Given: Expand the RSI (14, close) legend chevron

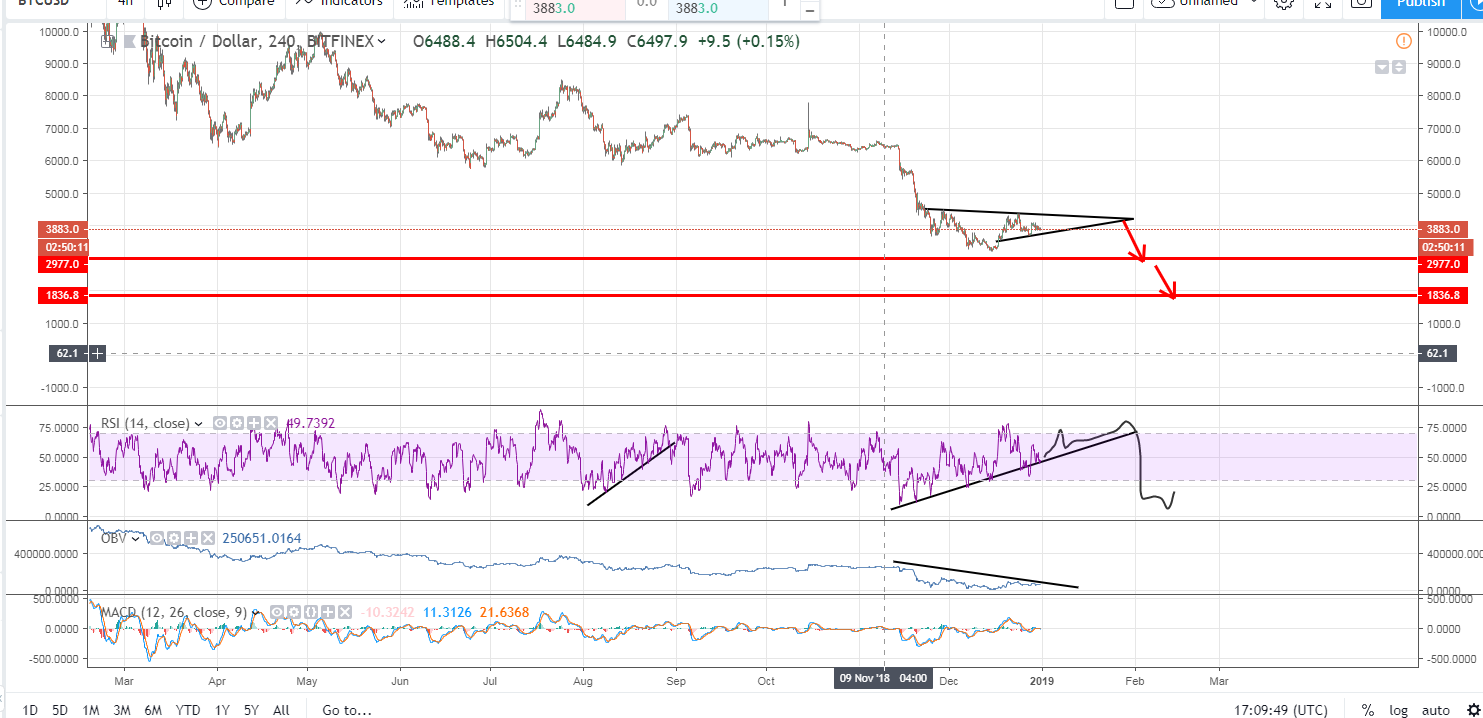Looking at the screenshot, I should pos(198,424).
